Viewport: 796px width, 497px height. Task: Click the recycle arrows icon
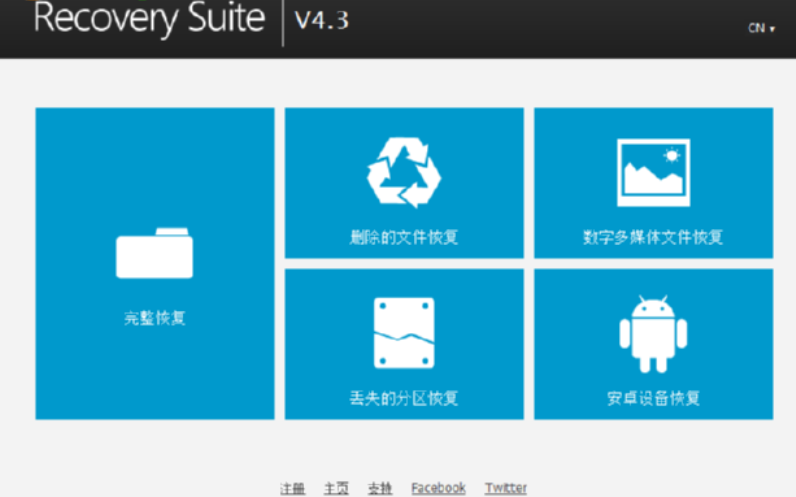[x=404, y=173]
